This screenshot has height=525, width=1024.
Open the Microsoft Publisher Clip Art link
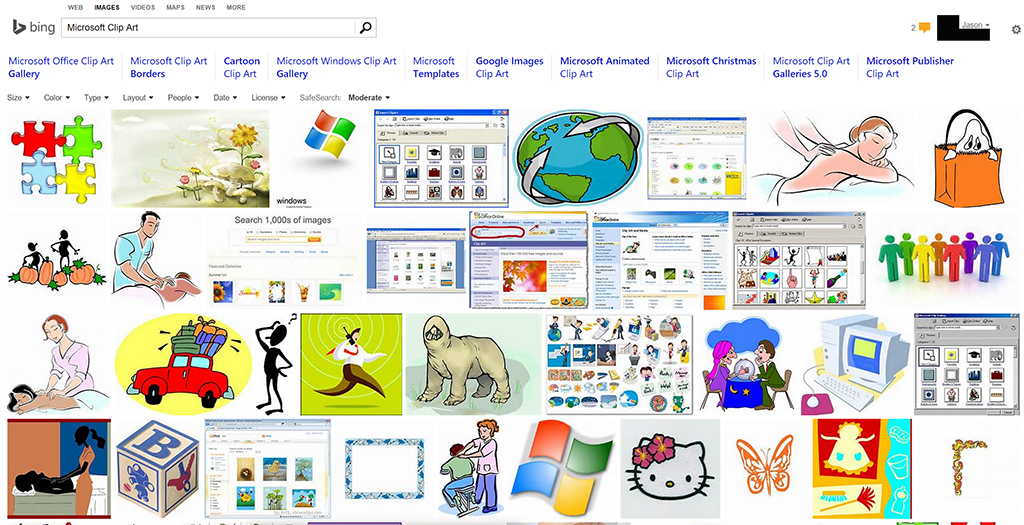click(910, 67)
